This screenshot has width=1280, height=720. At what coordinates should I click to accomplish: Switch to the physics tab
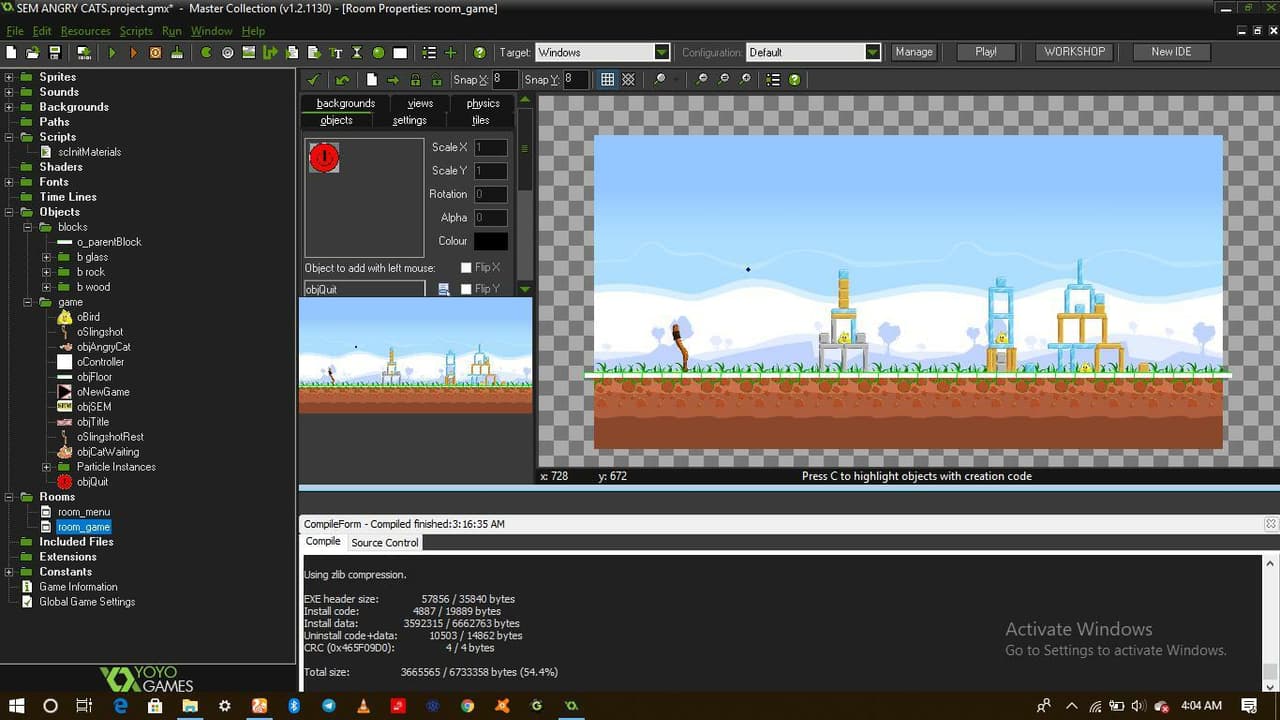(483, 103)
